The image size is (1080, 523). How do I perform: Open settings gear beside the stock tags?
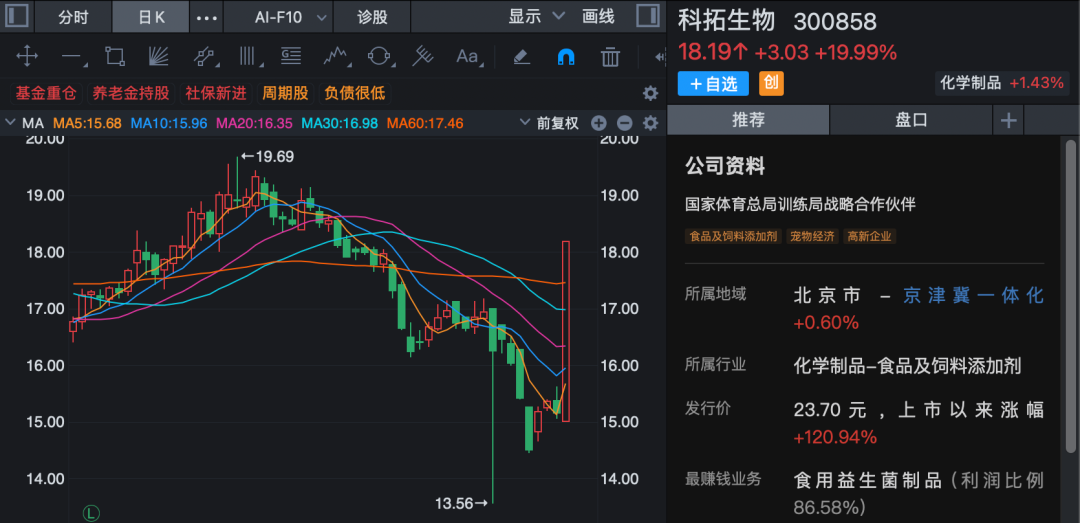tap(650, 93)
